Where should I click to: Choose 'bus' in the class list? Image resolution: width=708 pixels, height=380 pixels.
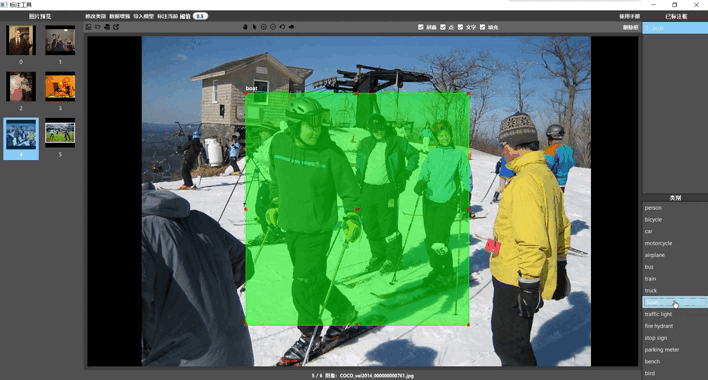click(x=675, y=267)
